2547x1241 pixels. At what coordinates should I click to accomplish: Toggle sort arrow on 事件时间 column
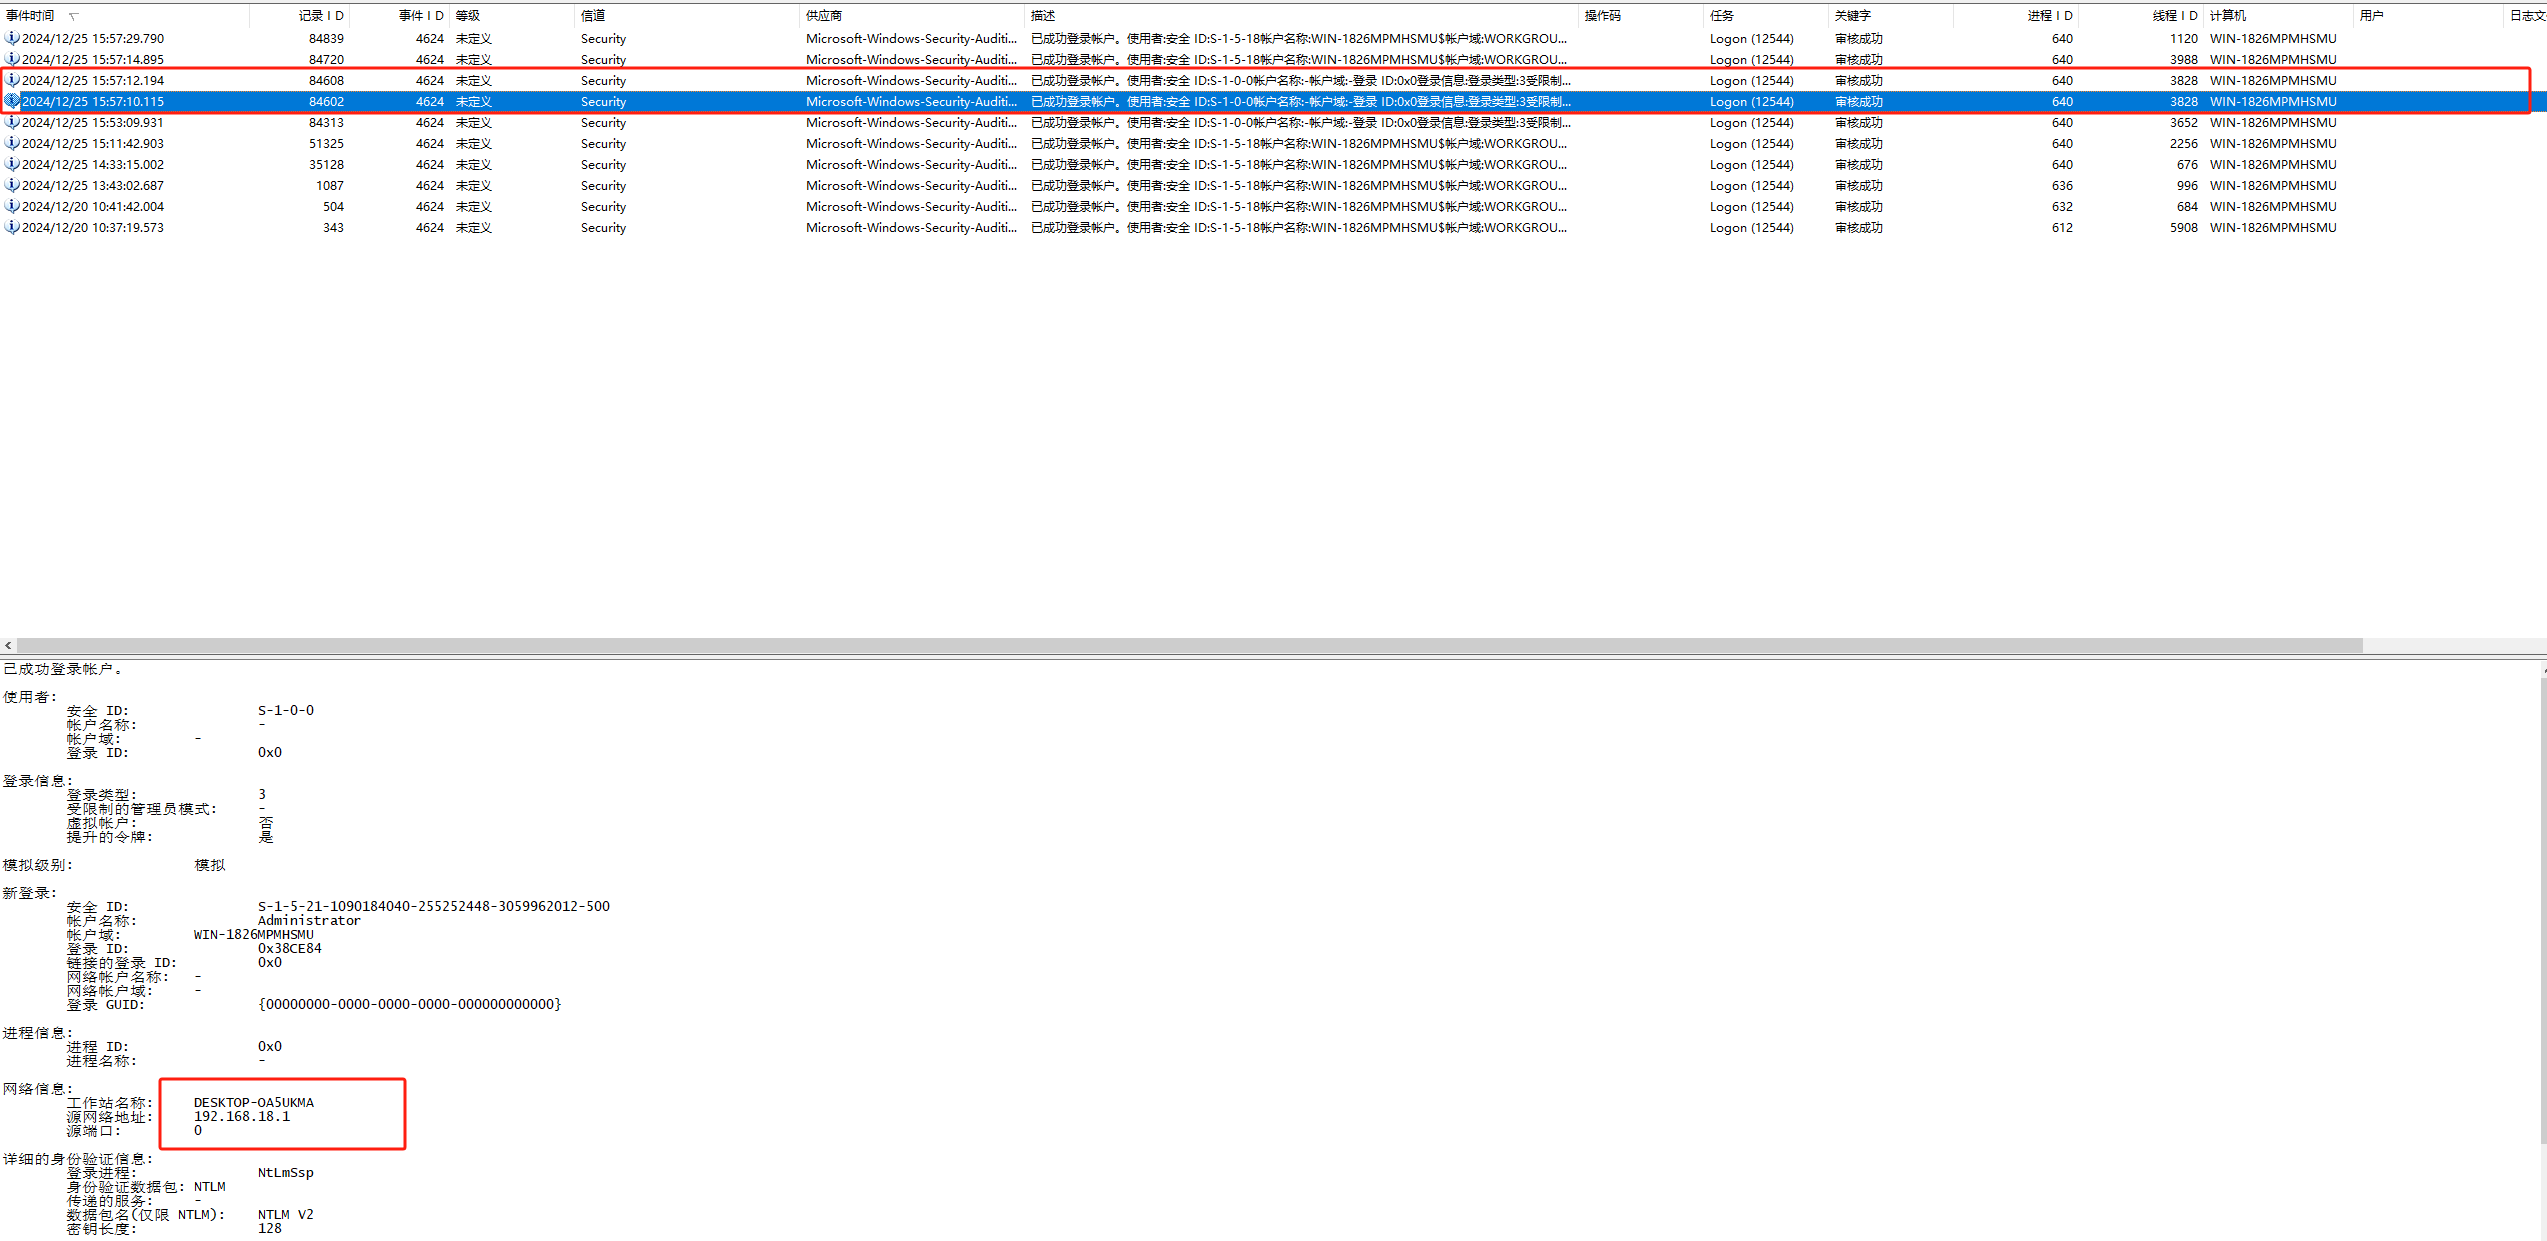point(73,16)
